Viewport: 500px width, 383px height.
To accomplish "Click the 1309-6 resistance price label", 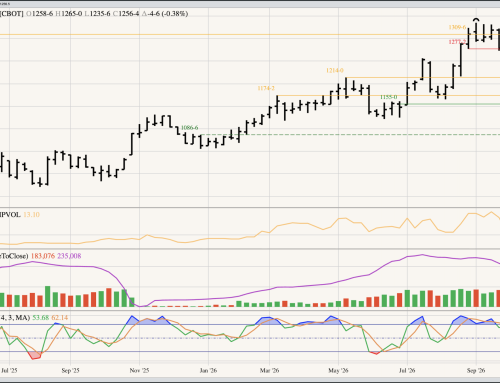I will pos(457,27).
